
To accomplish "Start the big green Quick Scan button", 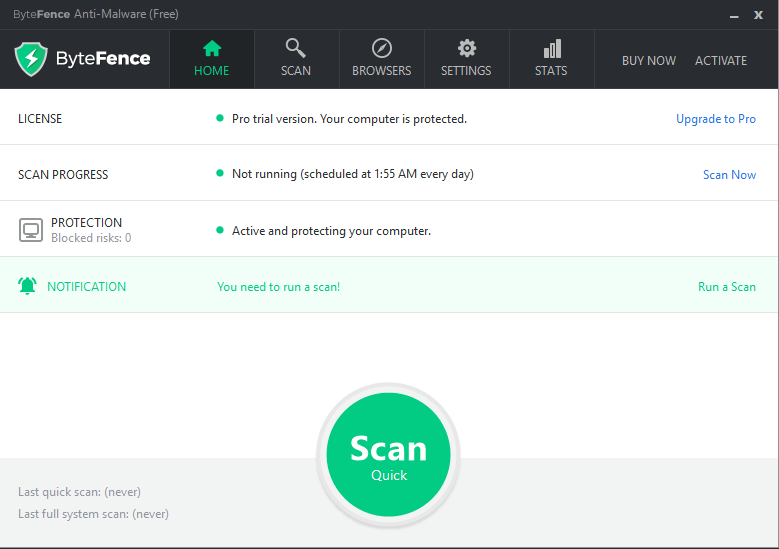I will coord(389,455).
